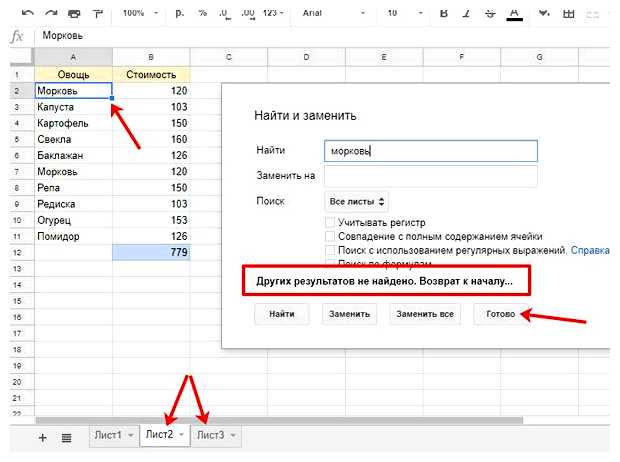
Task: Select column G header
Action: [x=539, y=57]
